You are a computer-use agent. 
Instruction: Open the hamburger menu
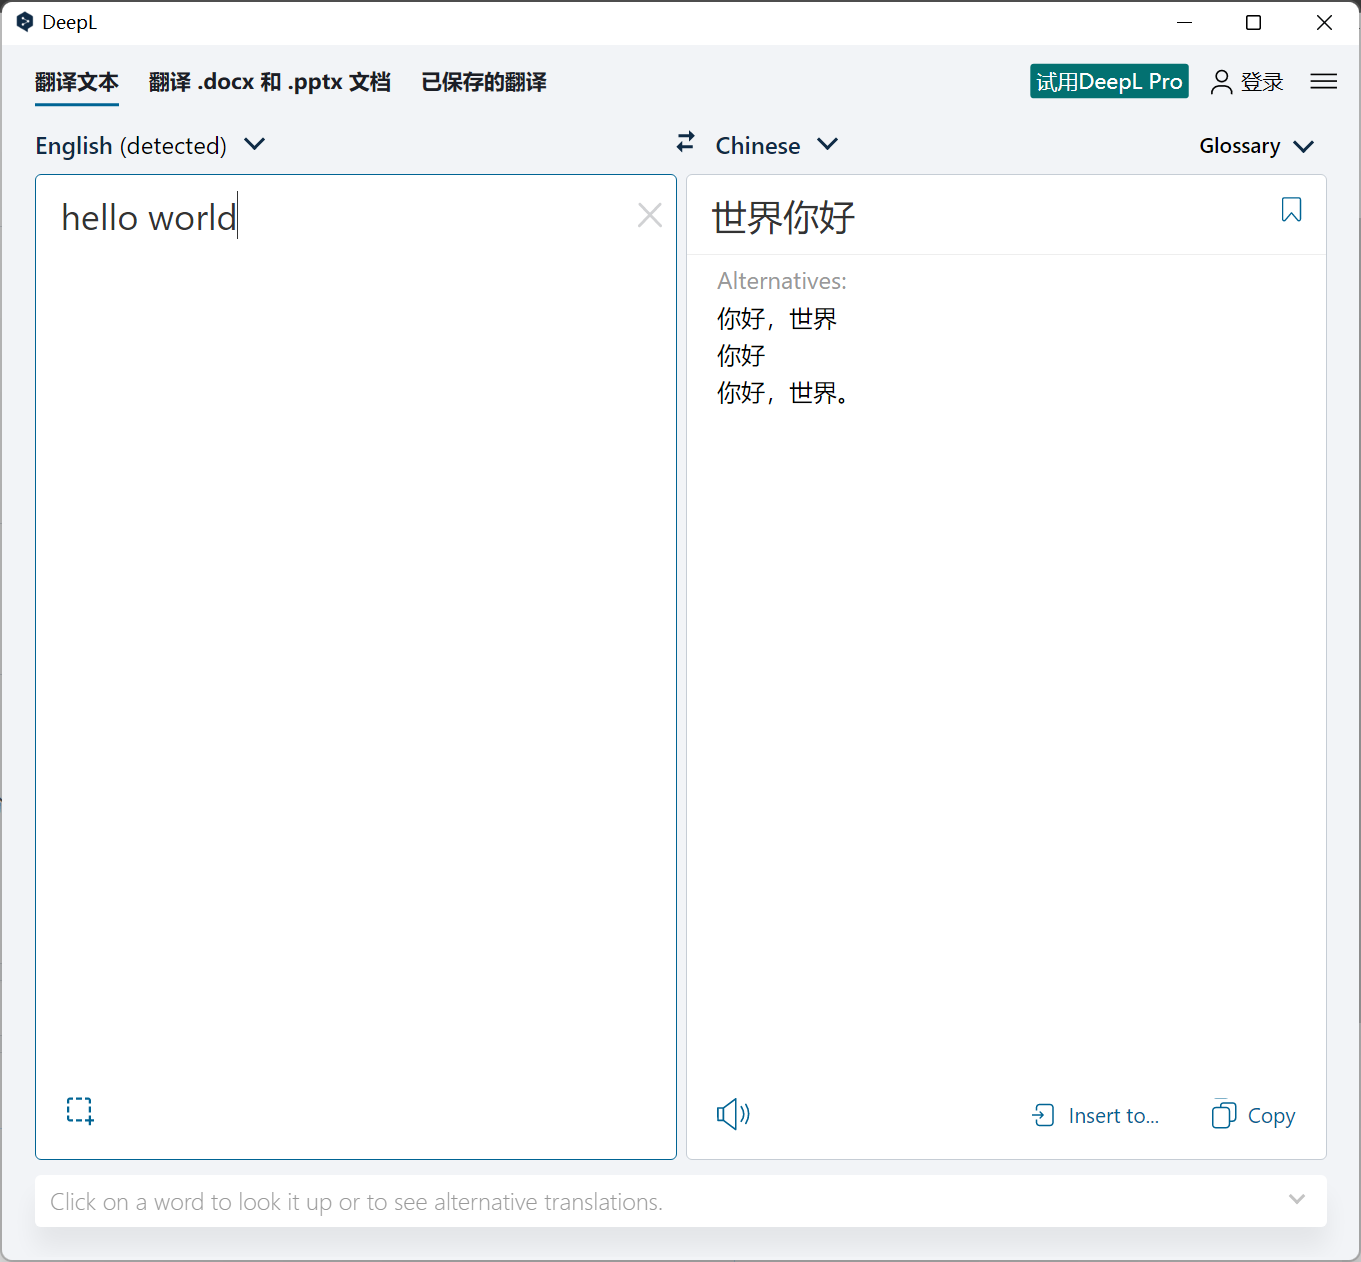click(1324, 82)
